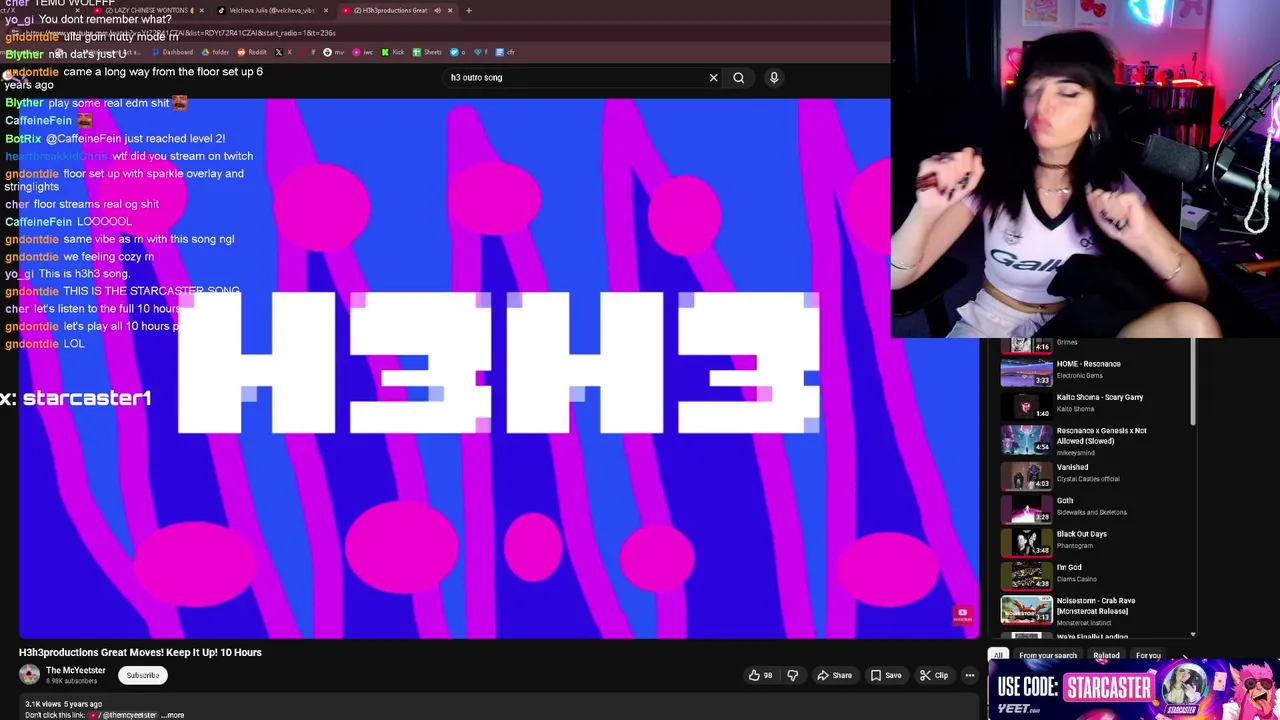Image resolution: width=1280 pixels, height=720 pixels.
Task: Click the playlist panel scrollbar thumb
Action: (x=1193, y=384)
